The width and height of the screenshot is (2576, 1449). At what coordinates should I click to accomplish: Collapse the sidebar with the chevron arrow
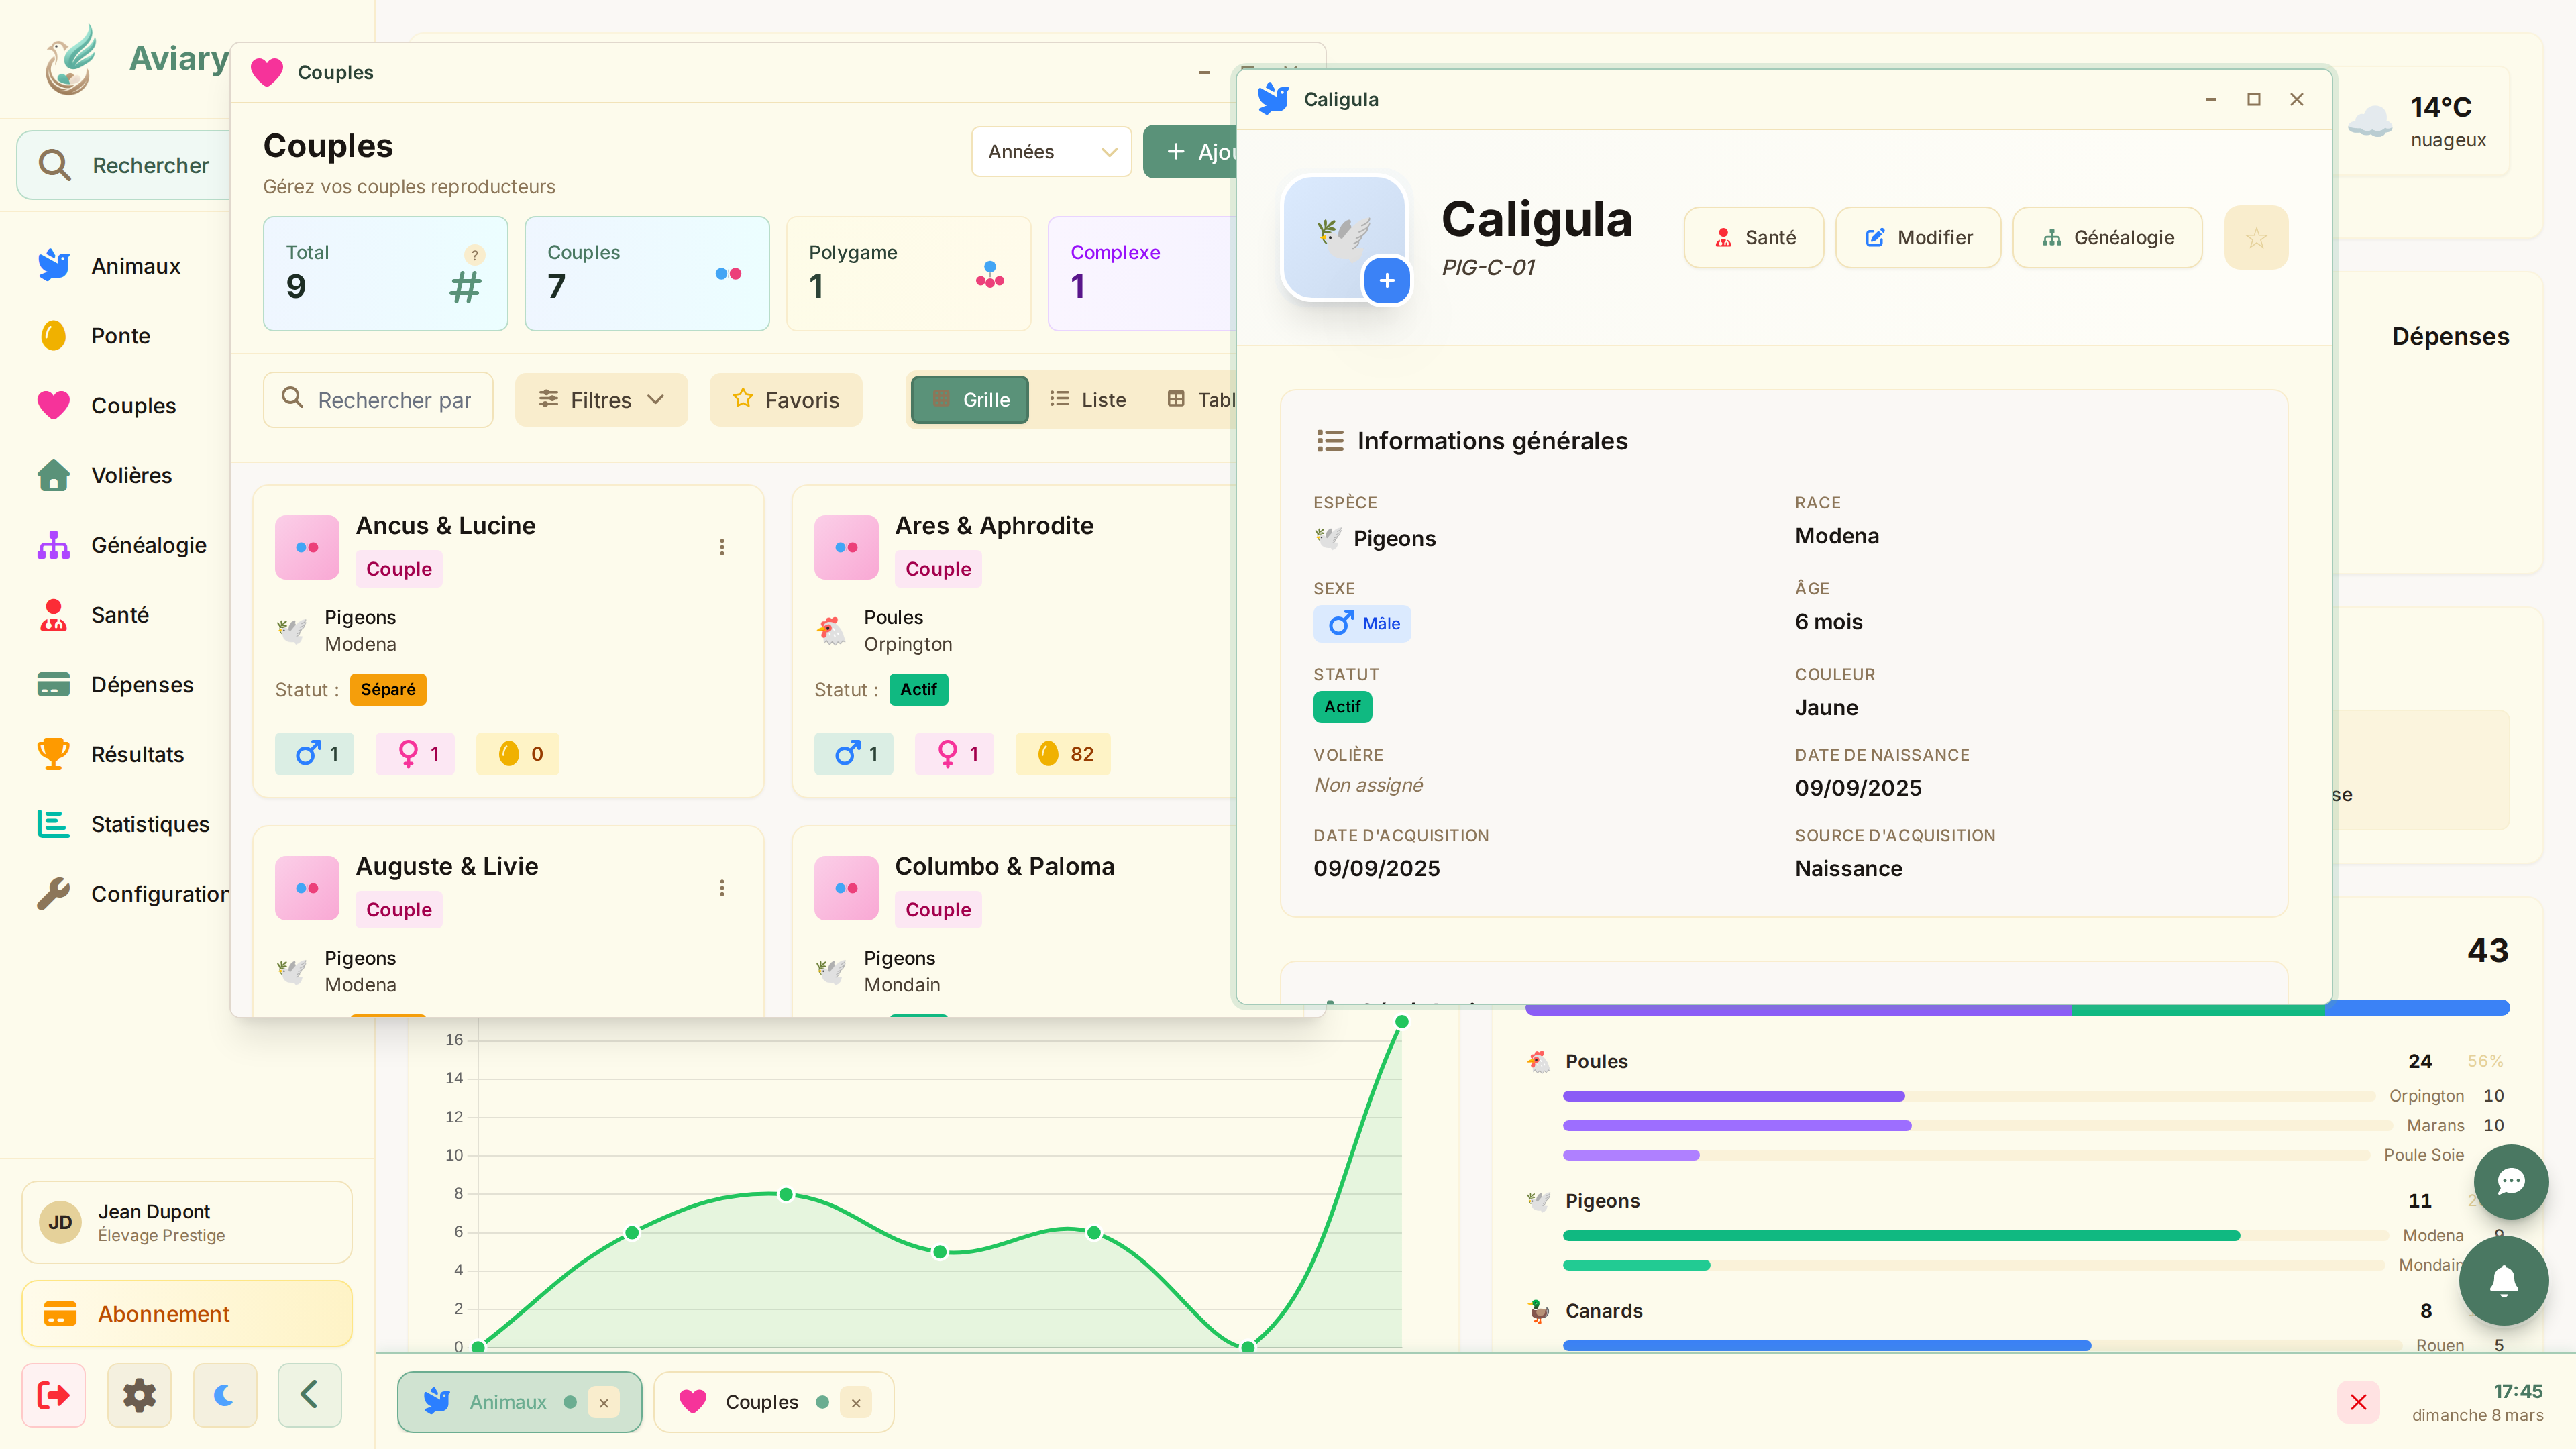click(309, 1395)
